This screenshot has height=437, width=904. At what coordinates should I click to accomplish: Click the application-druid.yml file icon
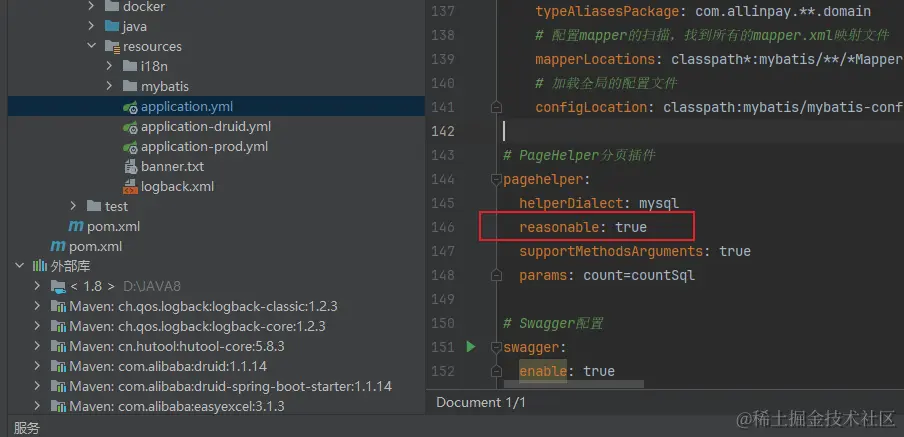tap(130, 127)
